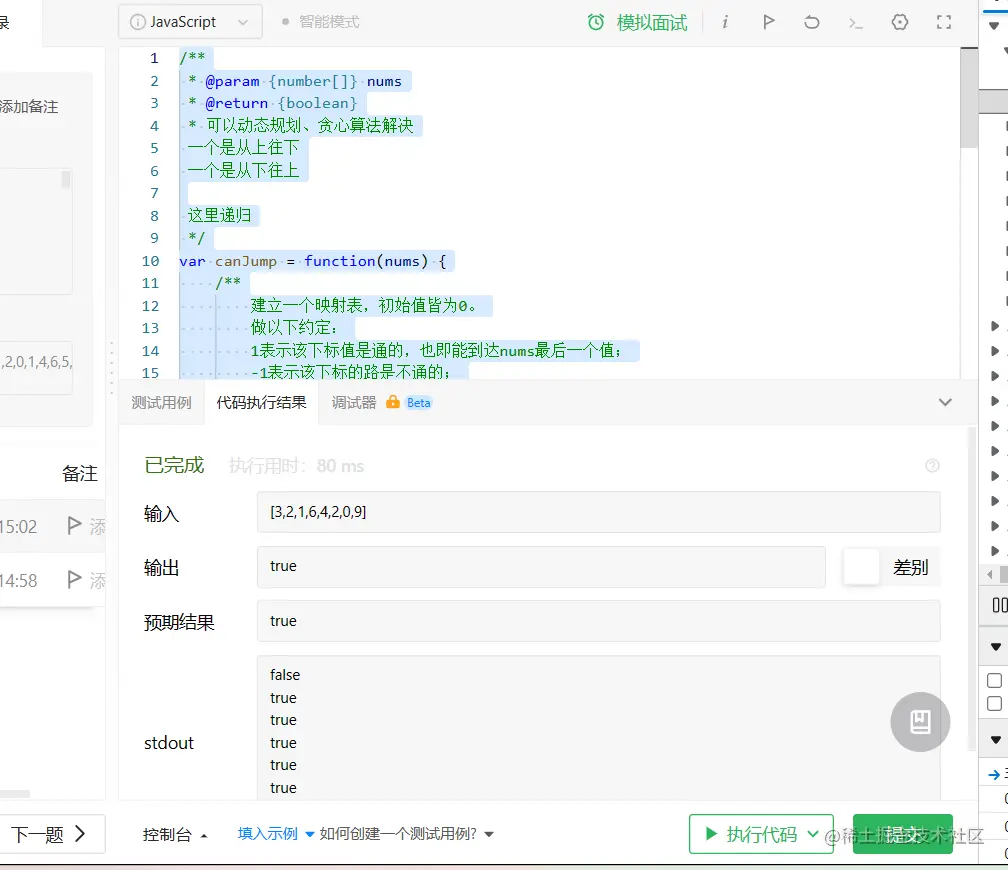The width and height of the screenshot is (1008, 870).
Task: Click the flag icon in the 15:02 row
Action: pyautogui.click(x=75, y=525)
